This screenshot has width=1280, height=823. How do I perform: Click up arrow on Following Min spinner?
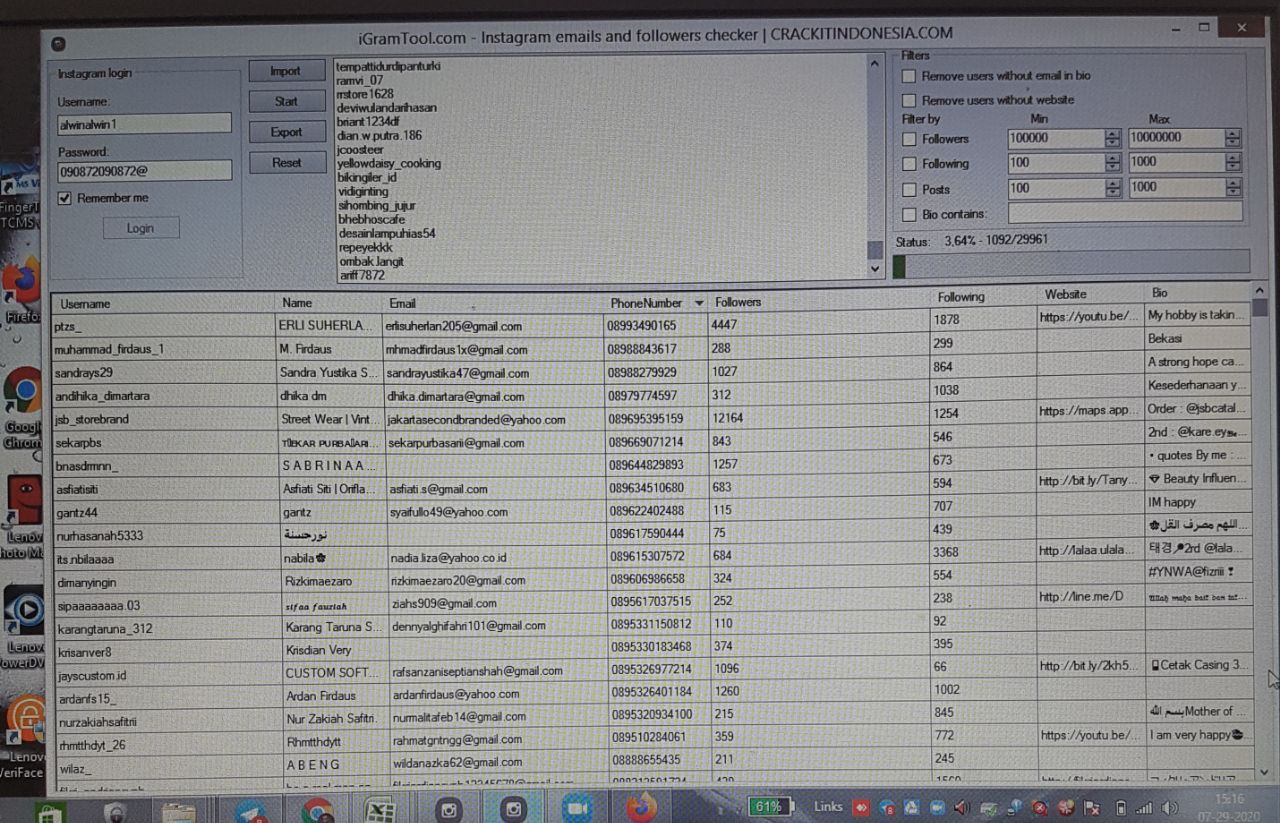[x=1113, y=158]
